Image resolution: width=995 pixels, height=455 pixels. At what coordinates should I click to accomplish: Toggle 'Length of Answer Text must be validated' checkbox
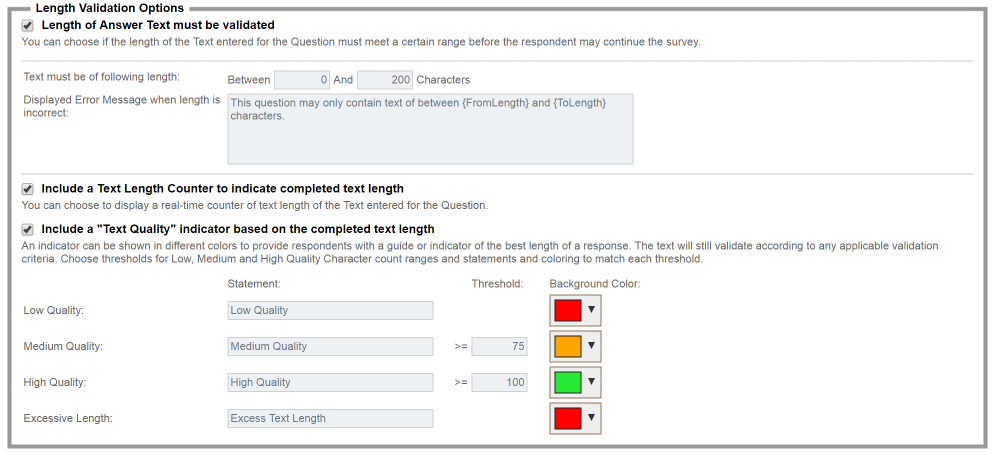28,25
